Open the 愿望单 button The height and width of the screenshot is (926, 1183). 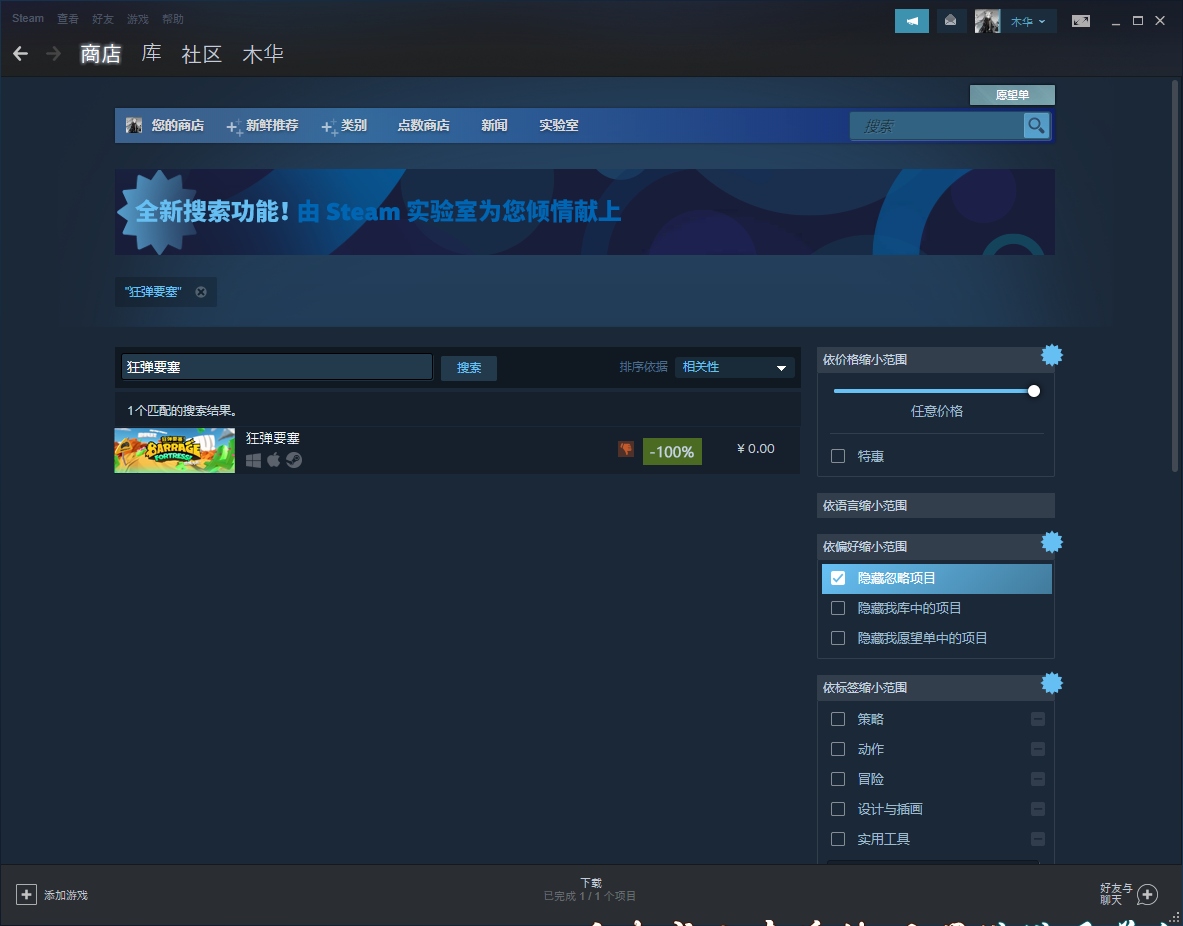click(1012, 95)
